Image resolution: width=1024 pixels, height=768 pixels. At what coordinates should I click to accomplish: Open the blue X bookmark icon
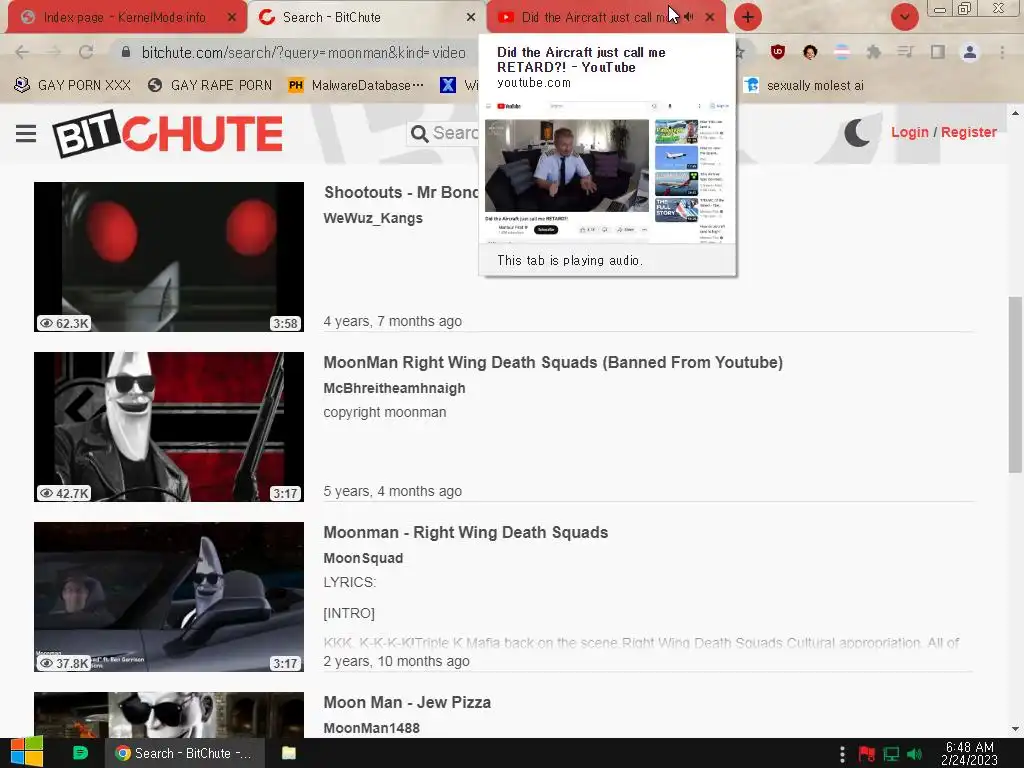[448, 85]
